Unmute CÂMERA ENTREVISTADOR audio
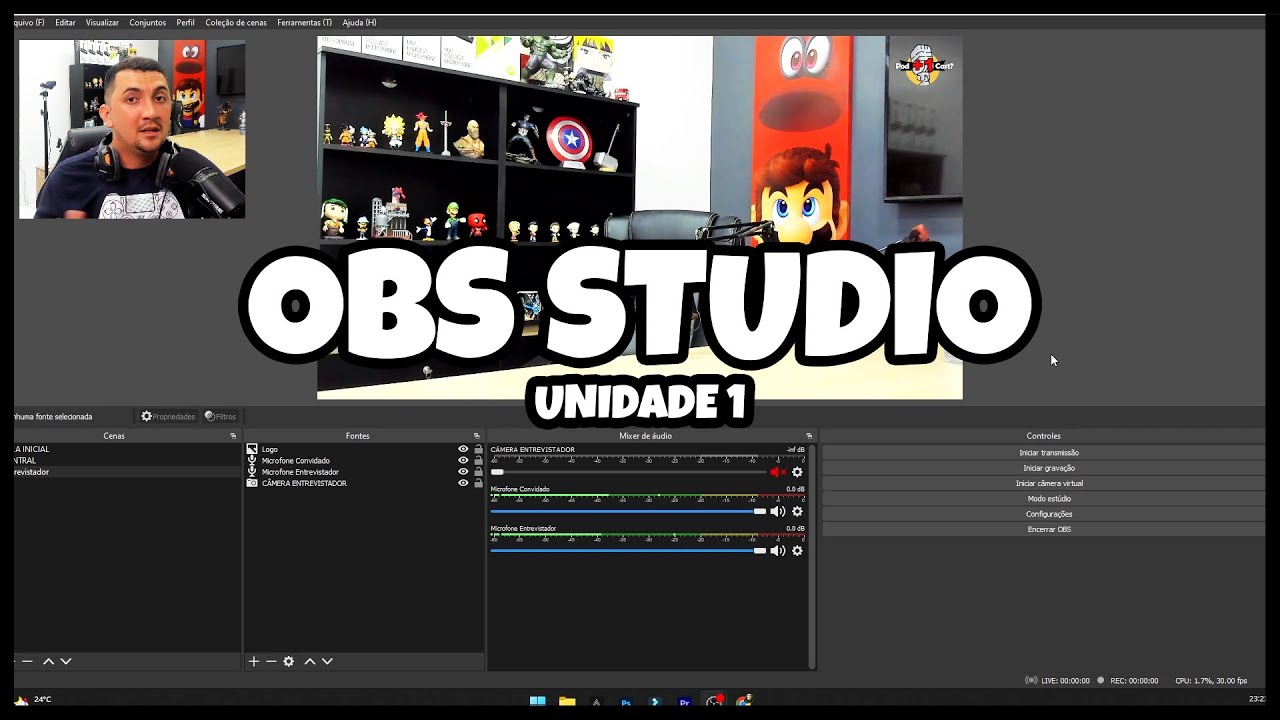This screenshot has height=720, width=1280. coord(777,472)
